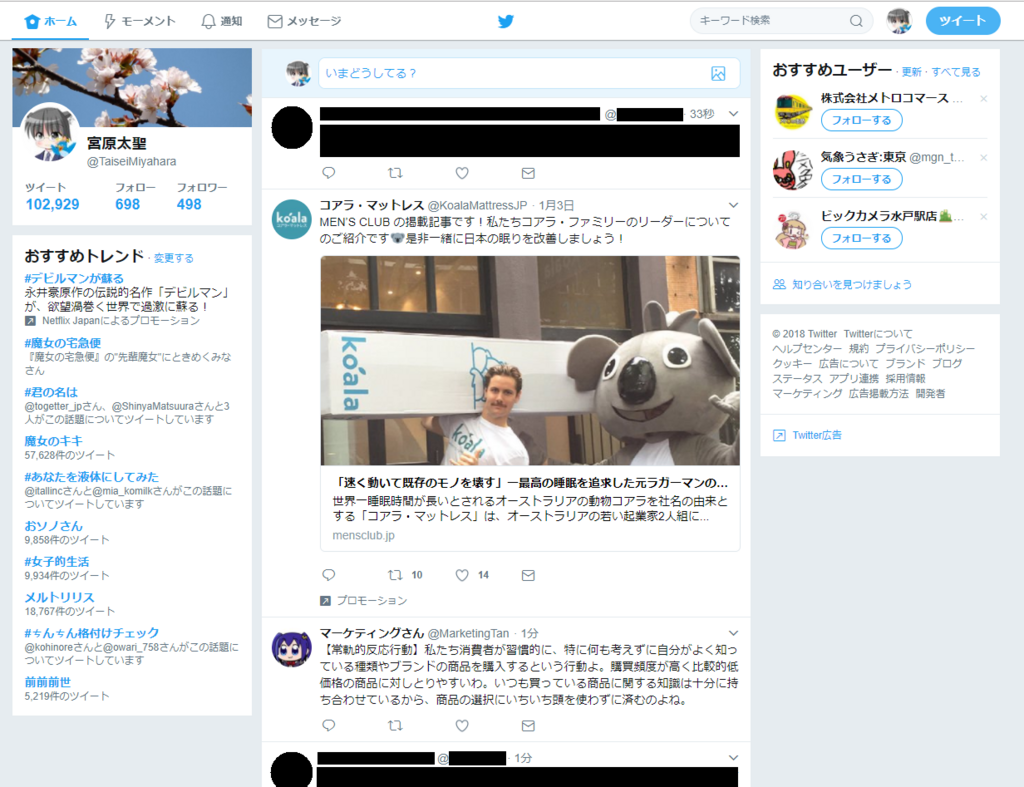Click the followers count 498
The height and width of the screenshot is (787, 1024).
189,204
